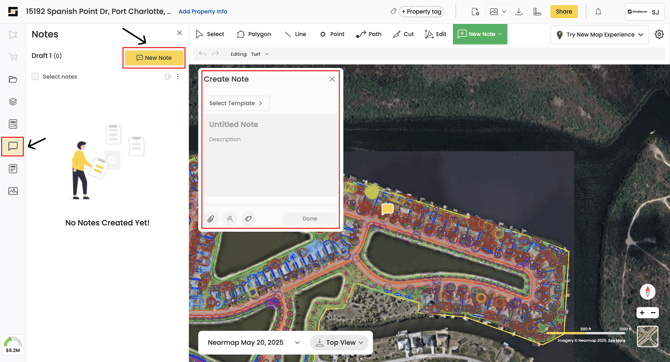Viewport: 670px width, 362px height.
Task: Open the Layers sidebar icon
Action: (x=13, y=102)
